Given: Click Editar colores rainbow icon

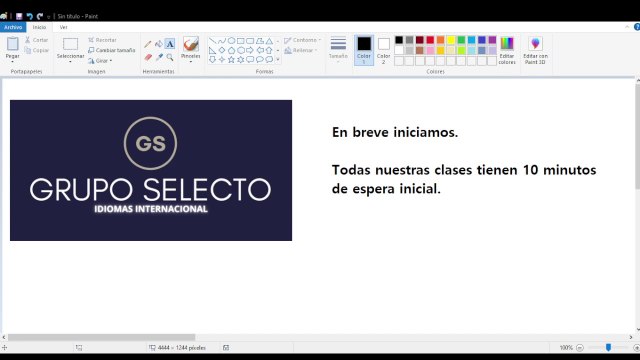Looking at the screenshot, I should tap(507, 44).
